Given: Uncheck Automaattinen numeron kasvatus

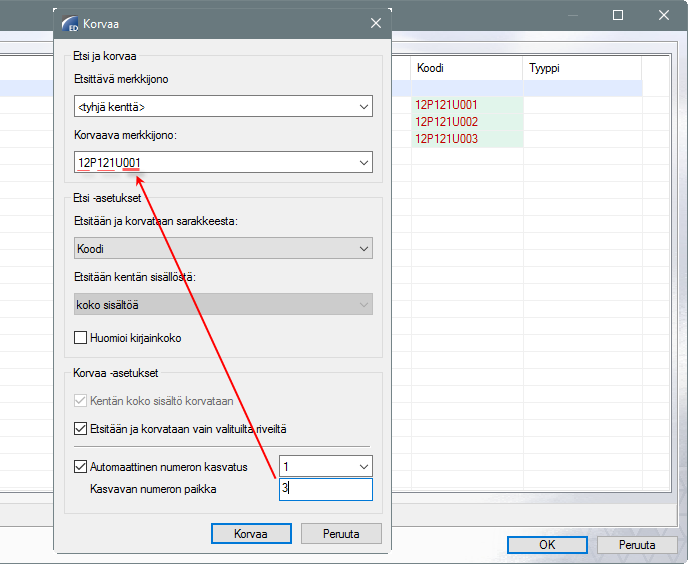Looking at the screenshot, I should click(82, 466).
